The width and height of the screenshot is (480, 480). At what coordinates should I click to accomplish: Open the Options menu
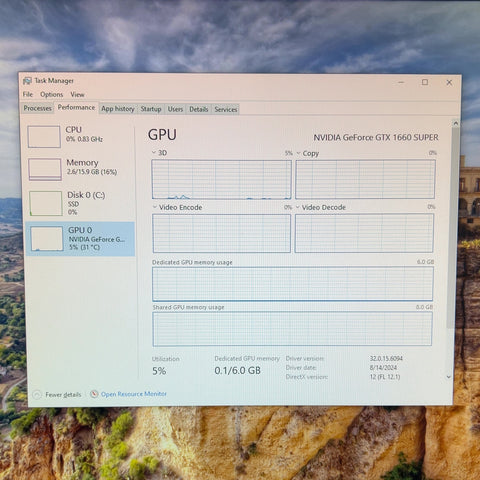click(x=52, y=94)
